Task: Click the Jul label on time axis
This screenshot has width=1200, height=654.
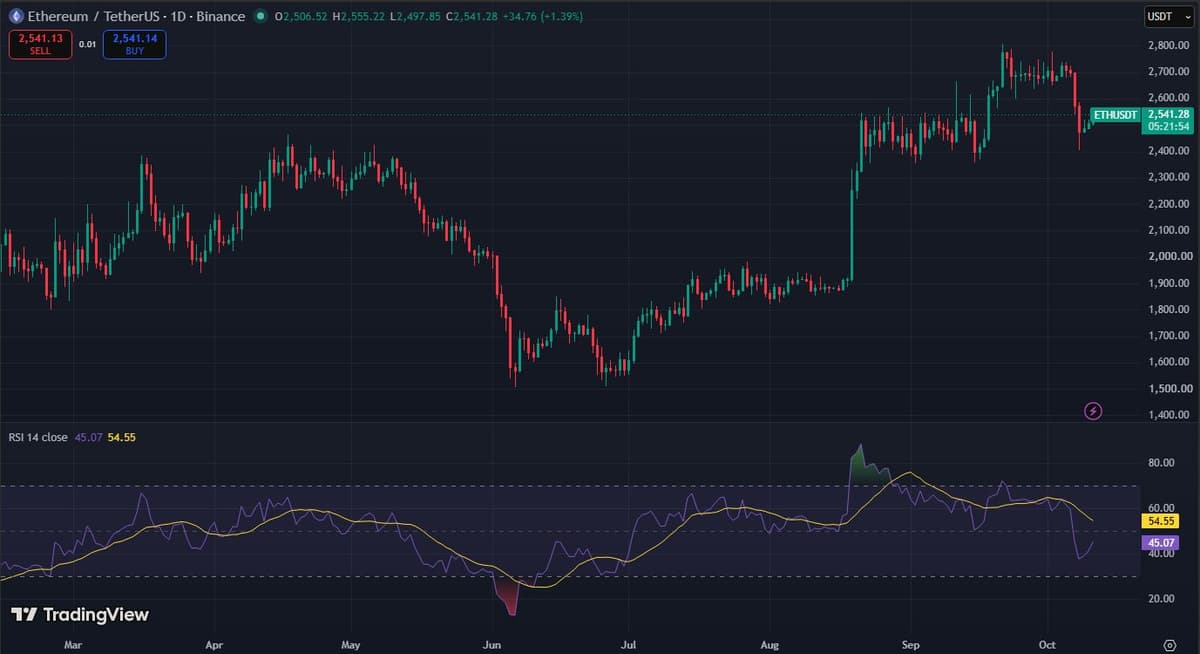Action: 629,645
